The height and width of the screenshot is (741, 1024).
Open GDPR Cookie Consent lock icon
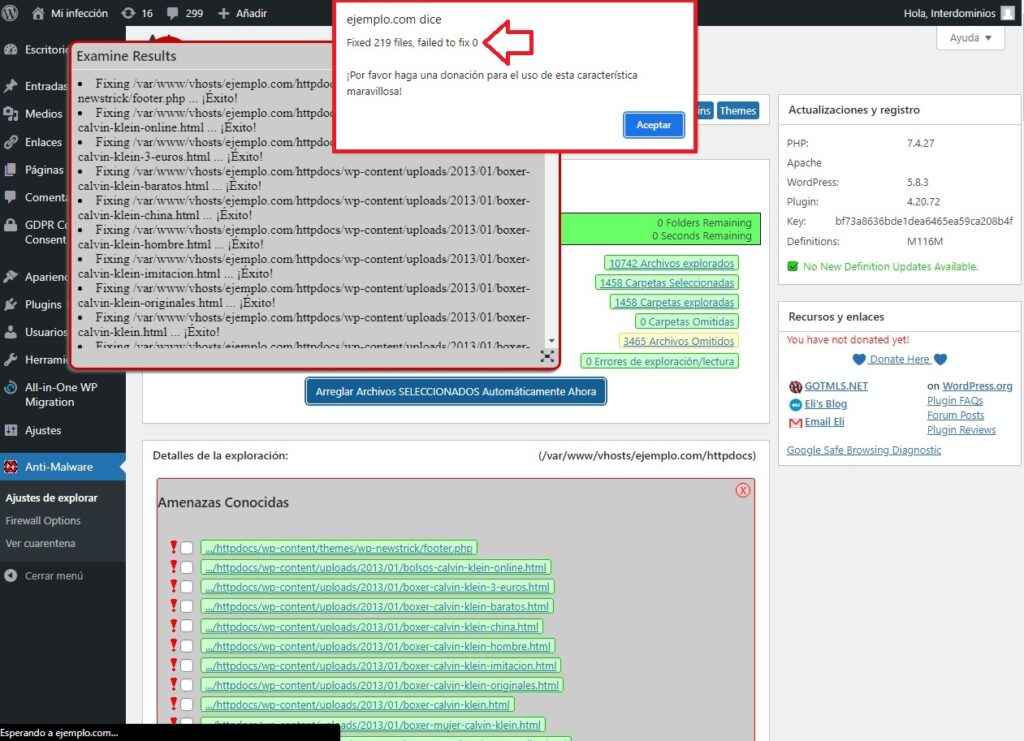click(10, 225)
